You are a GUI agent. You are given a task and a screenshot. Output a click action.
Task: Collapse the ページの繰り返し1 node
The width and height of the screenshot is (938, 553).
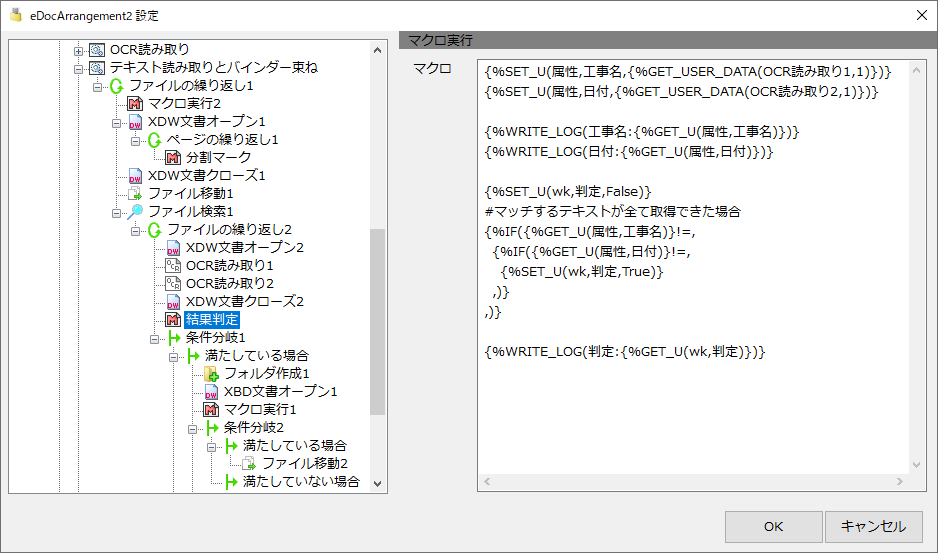136,142
